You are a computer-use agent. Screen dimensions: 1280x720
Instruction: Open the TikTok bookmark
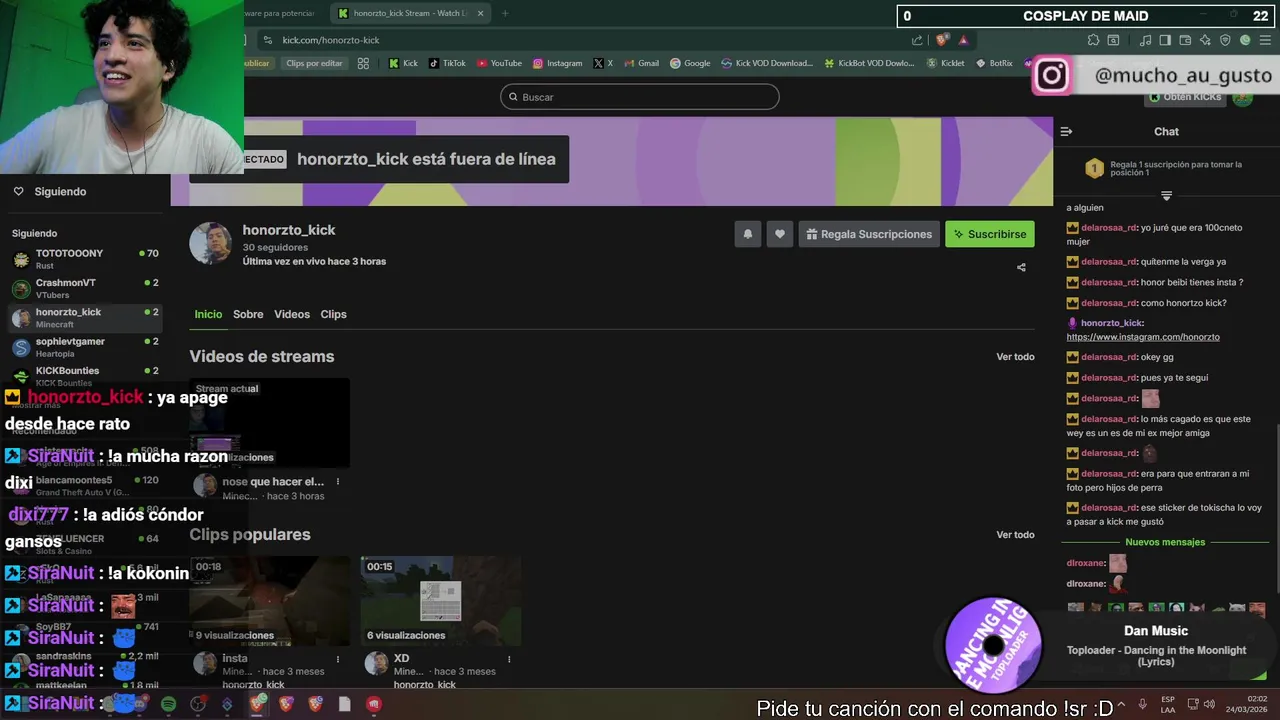coord(447,63)
